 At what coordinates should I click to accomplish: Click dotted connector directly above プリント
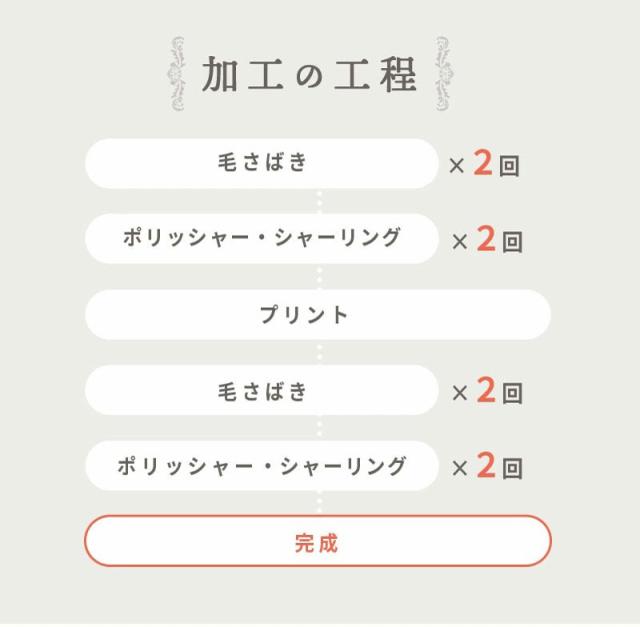click(319, 277)
